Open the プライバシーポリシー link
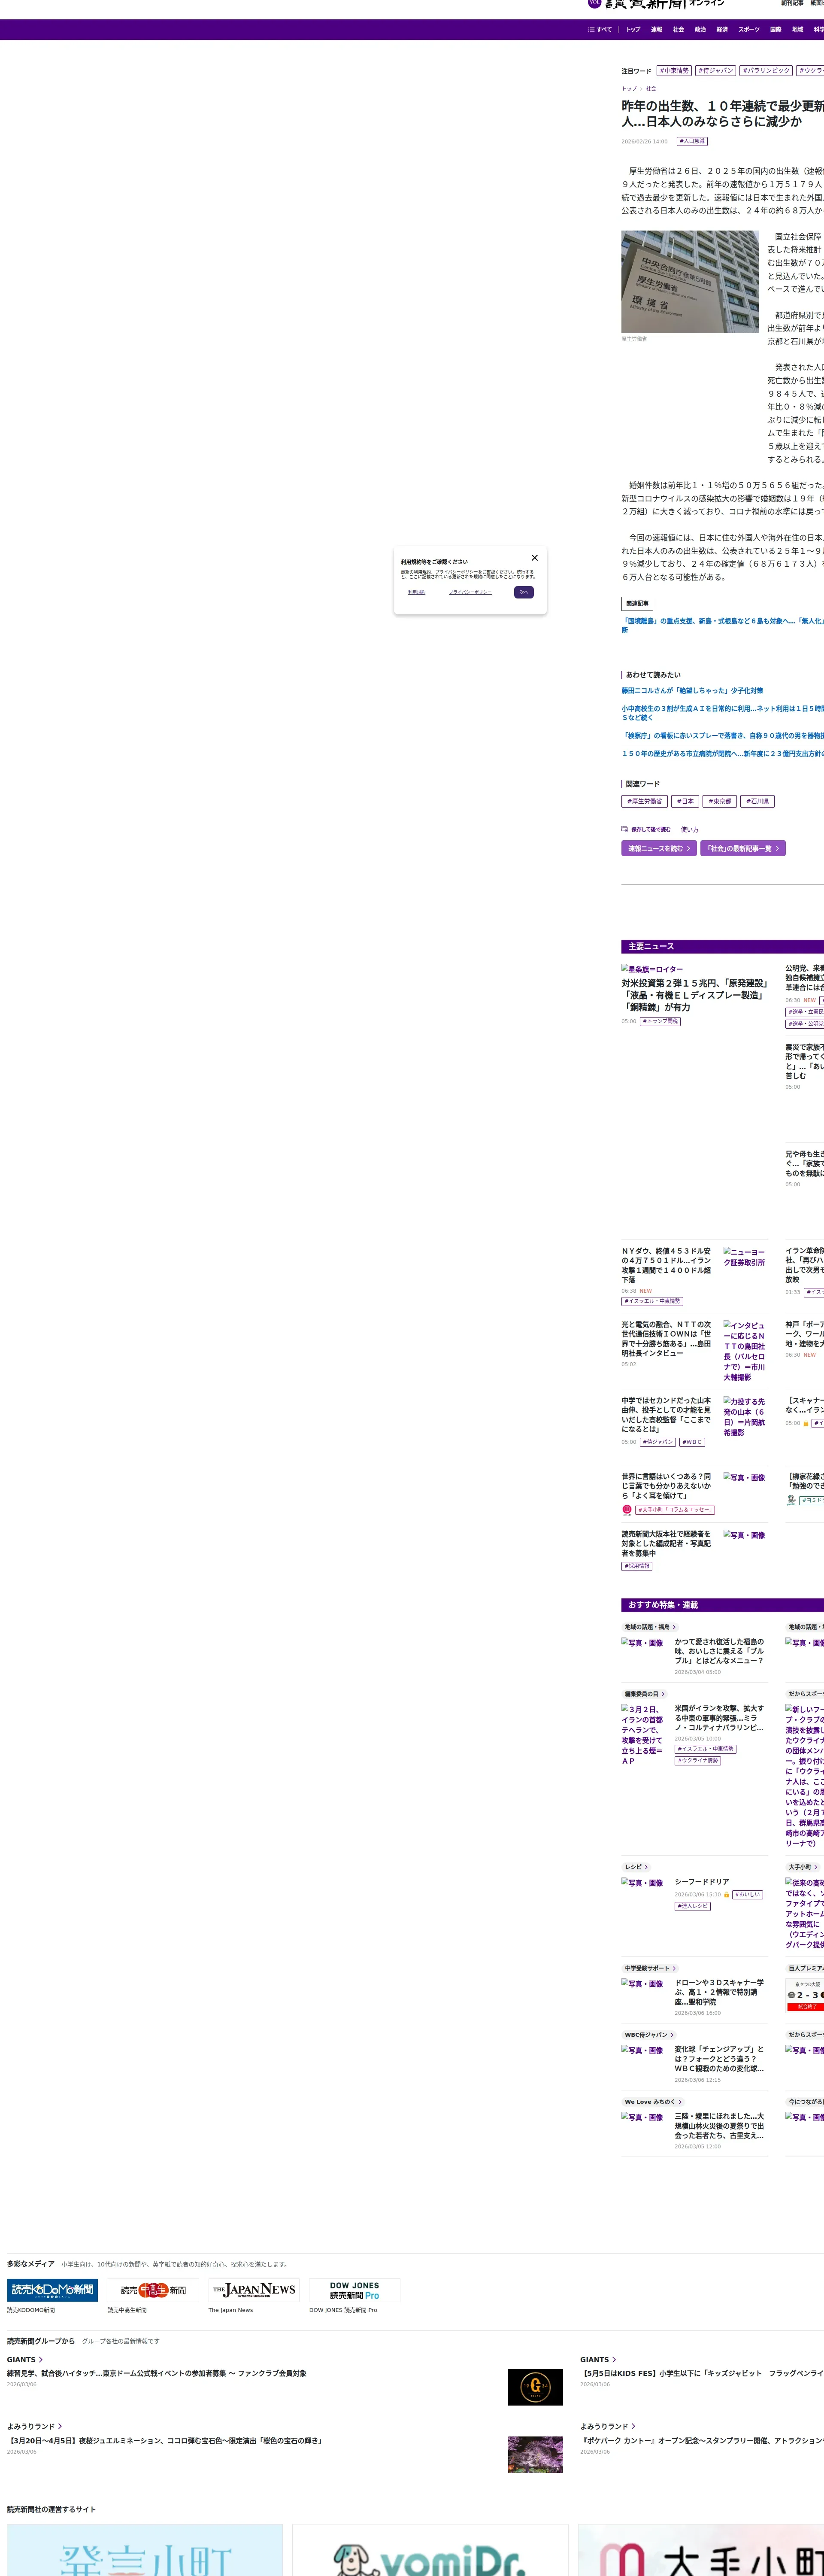 click(470, 592)
